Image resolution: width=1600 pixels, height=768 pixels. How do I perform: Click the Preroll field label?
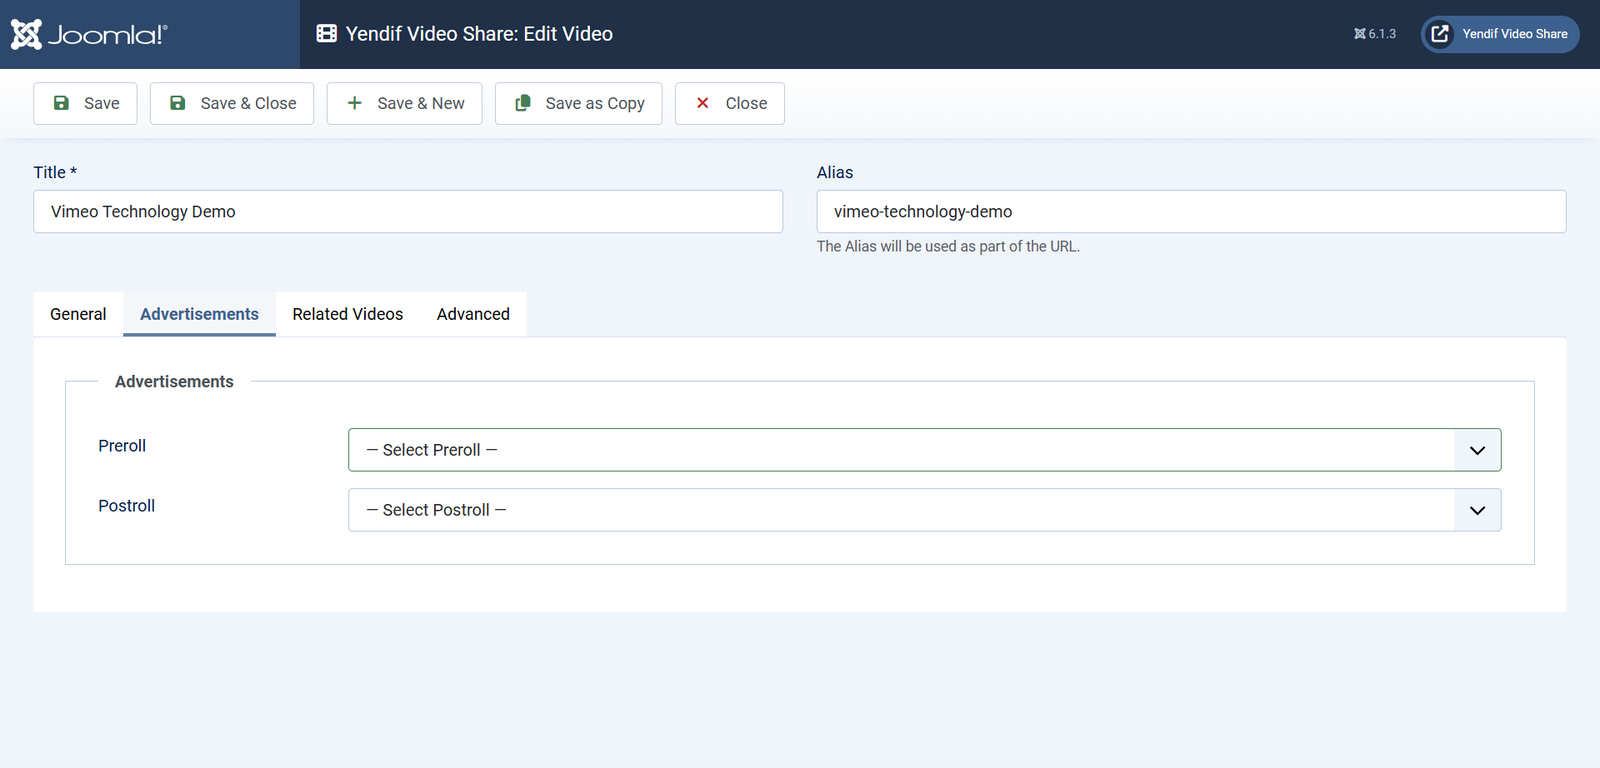click(x=122, y=446)
